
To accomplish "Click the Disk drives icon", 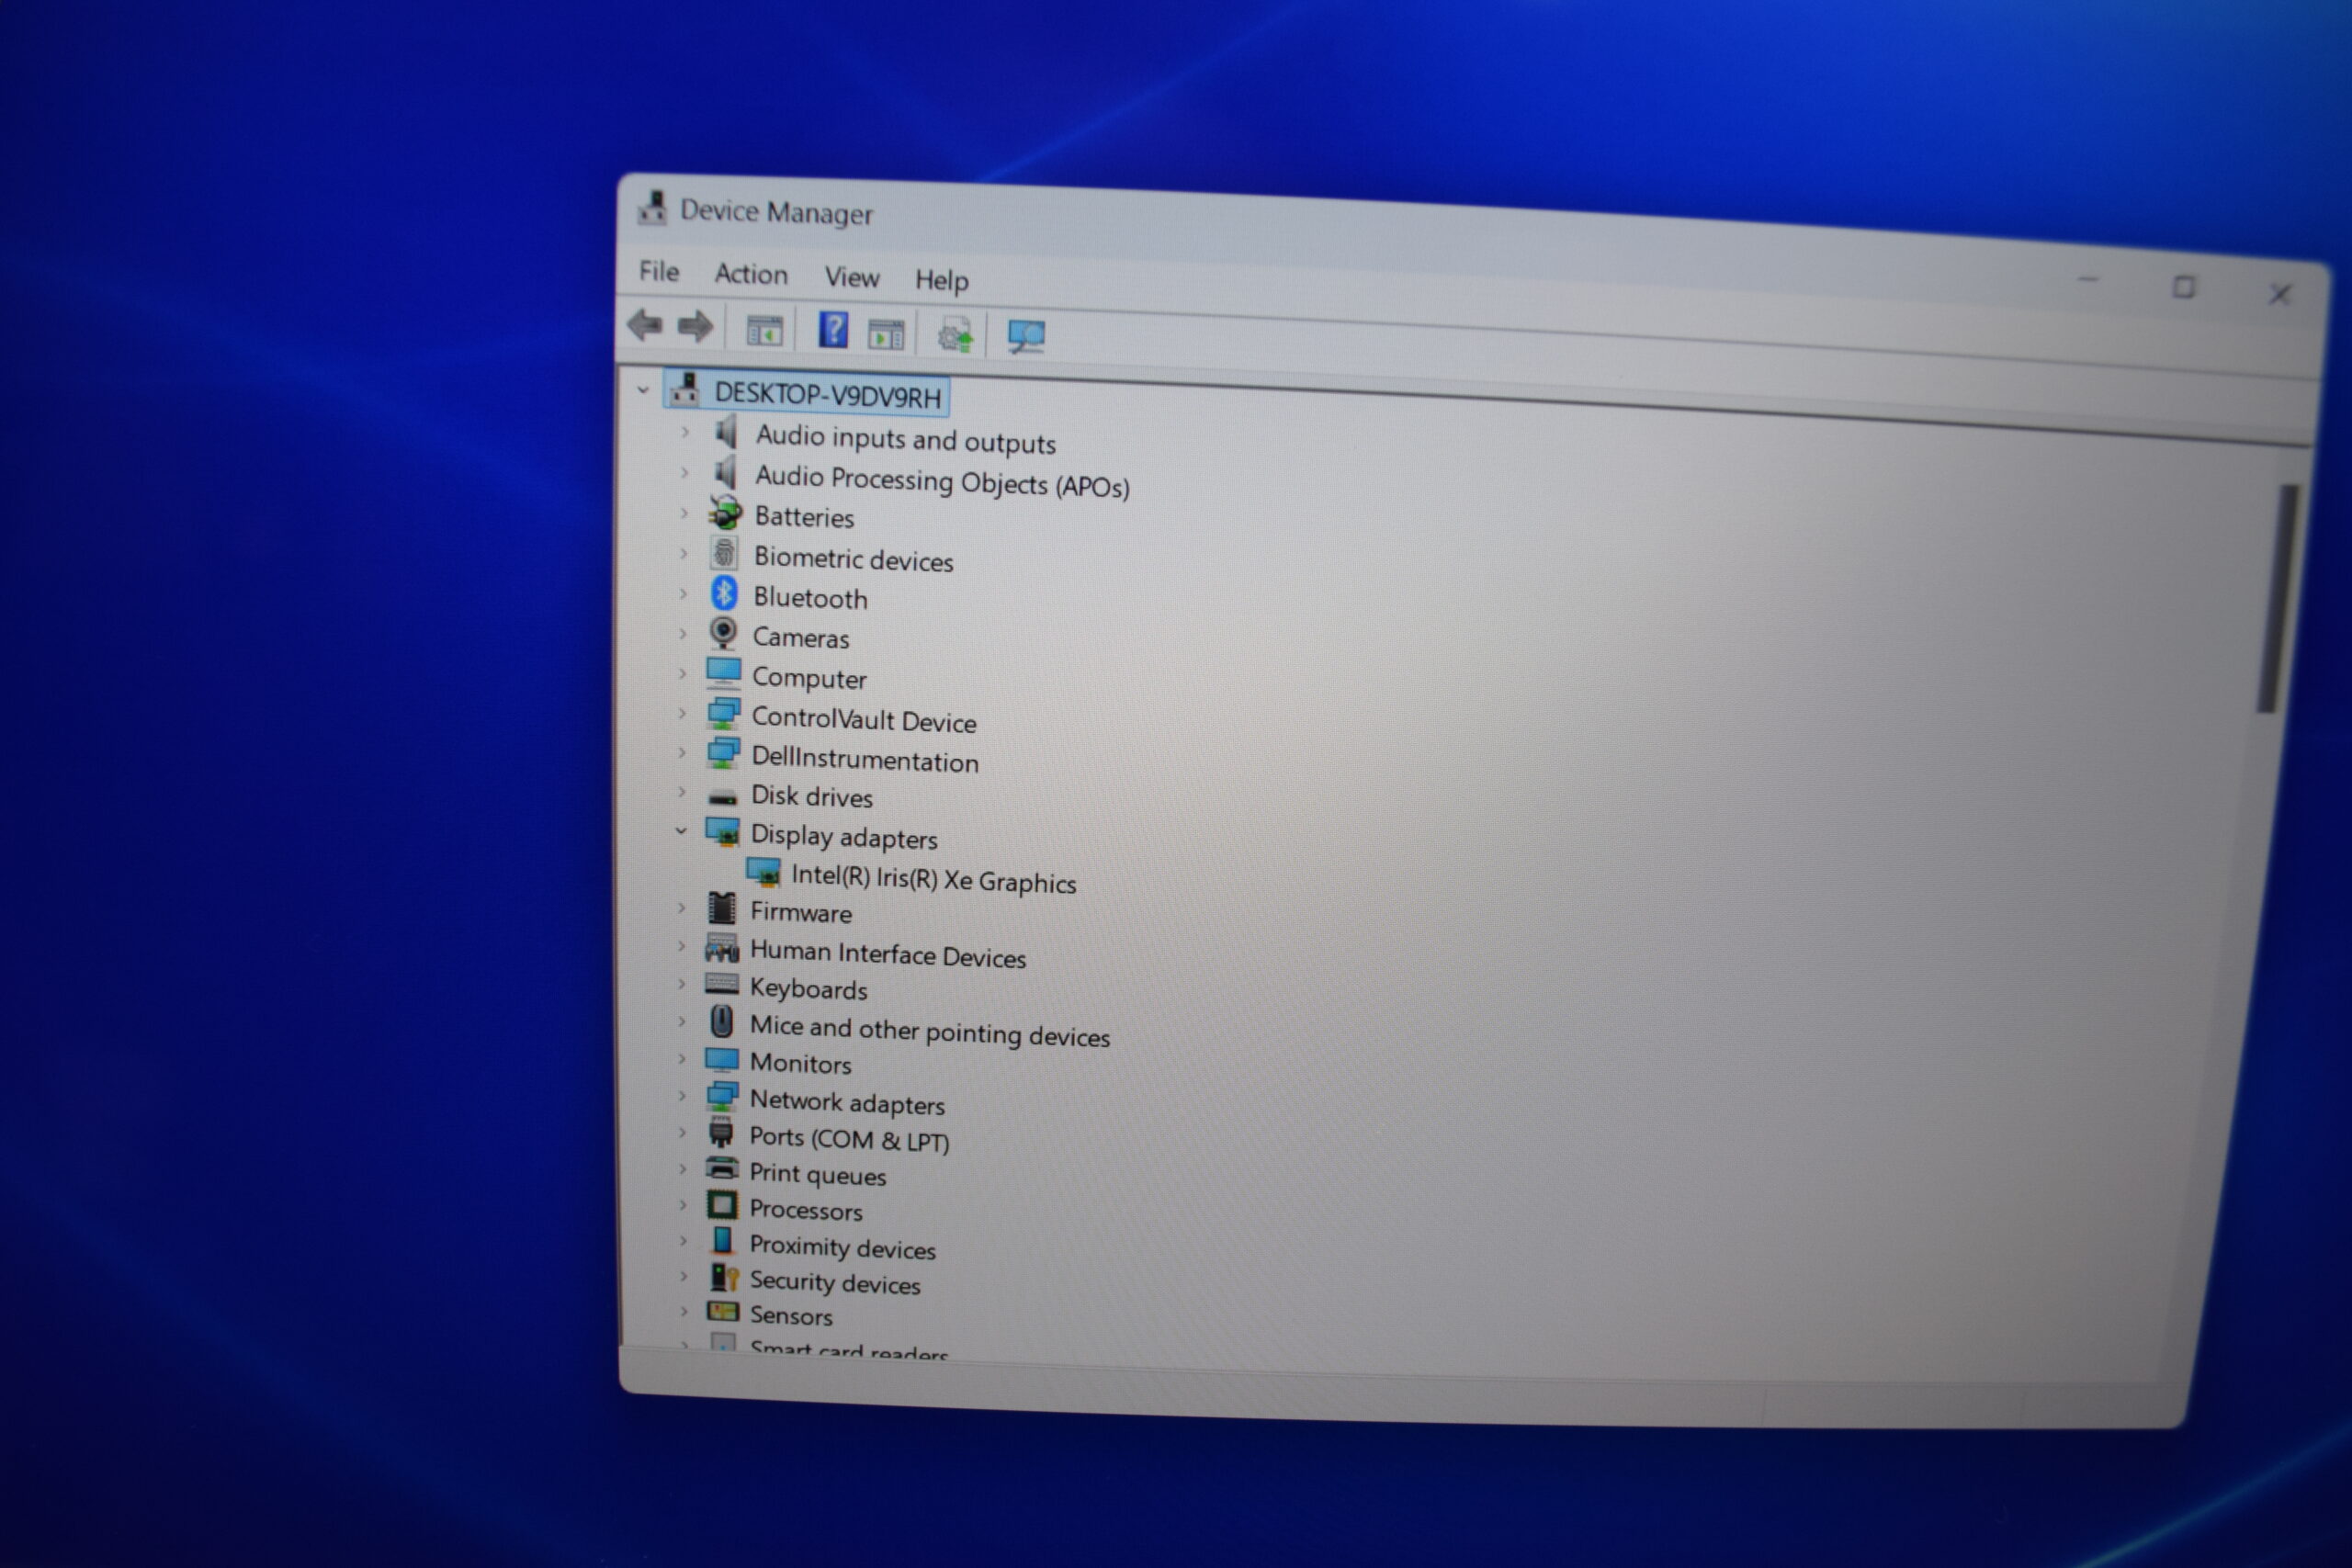I will [722, 797].
